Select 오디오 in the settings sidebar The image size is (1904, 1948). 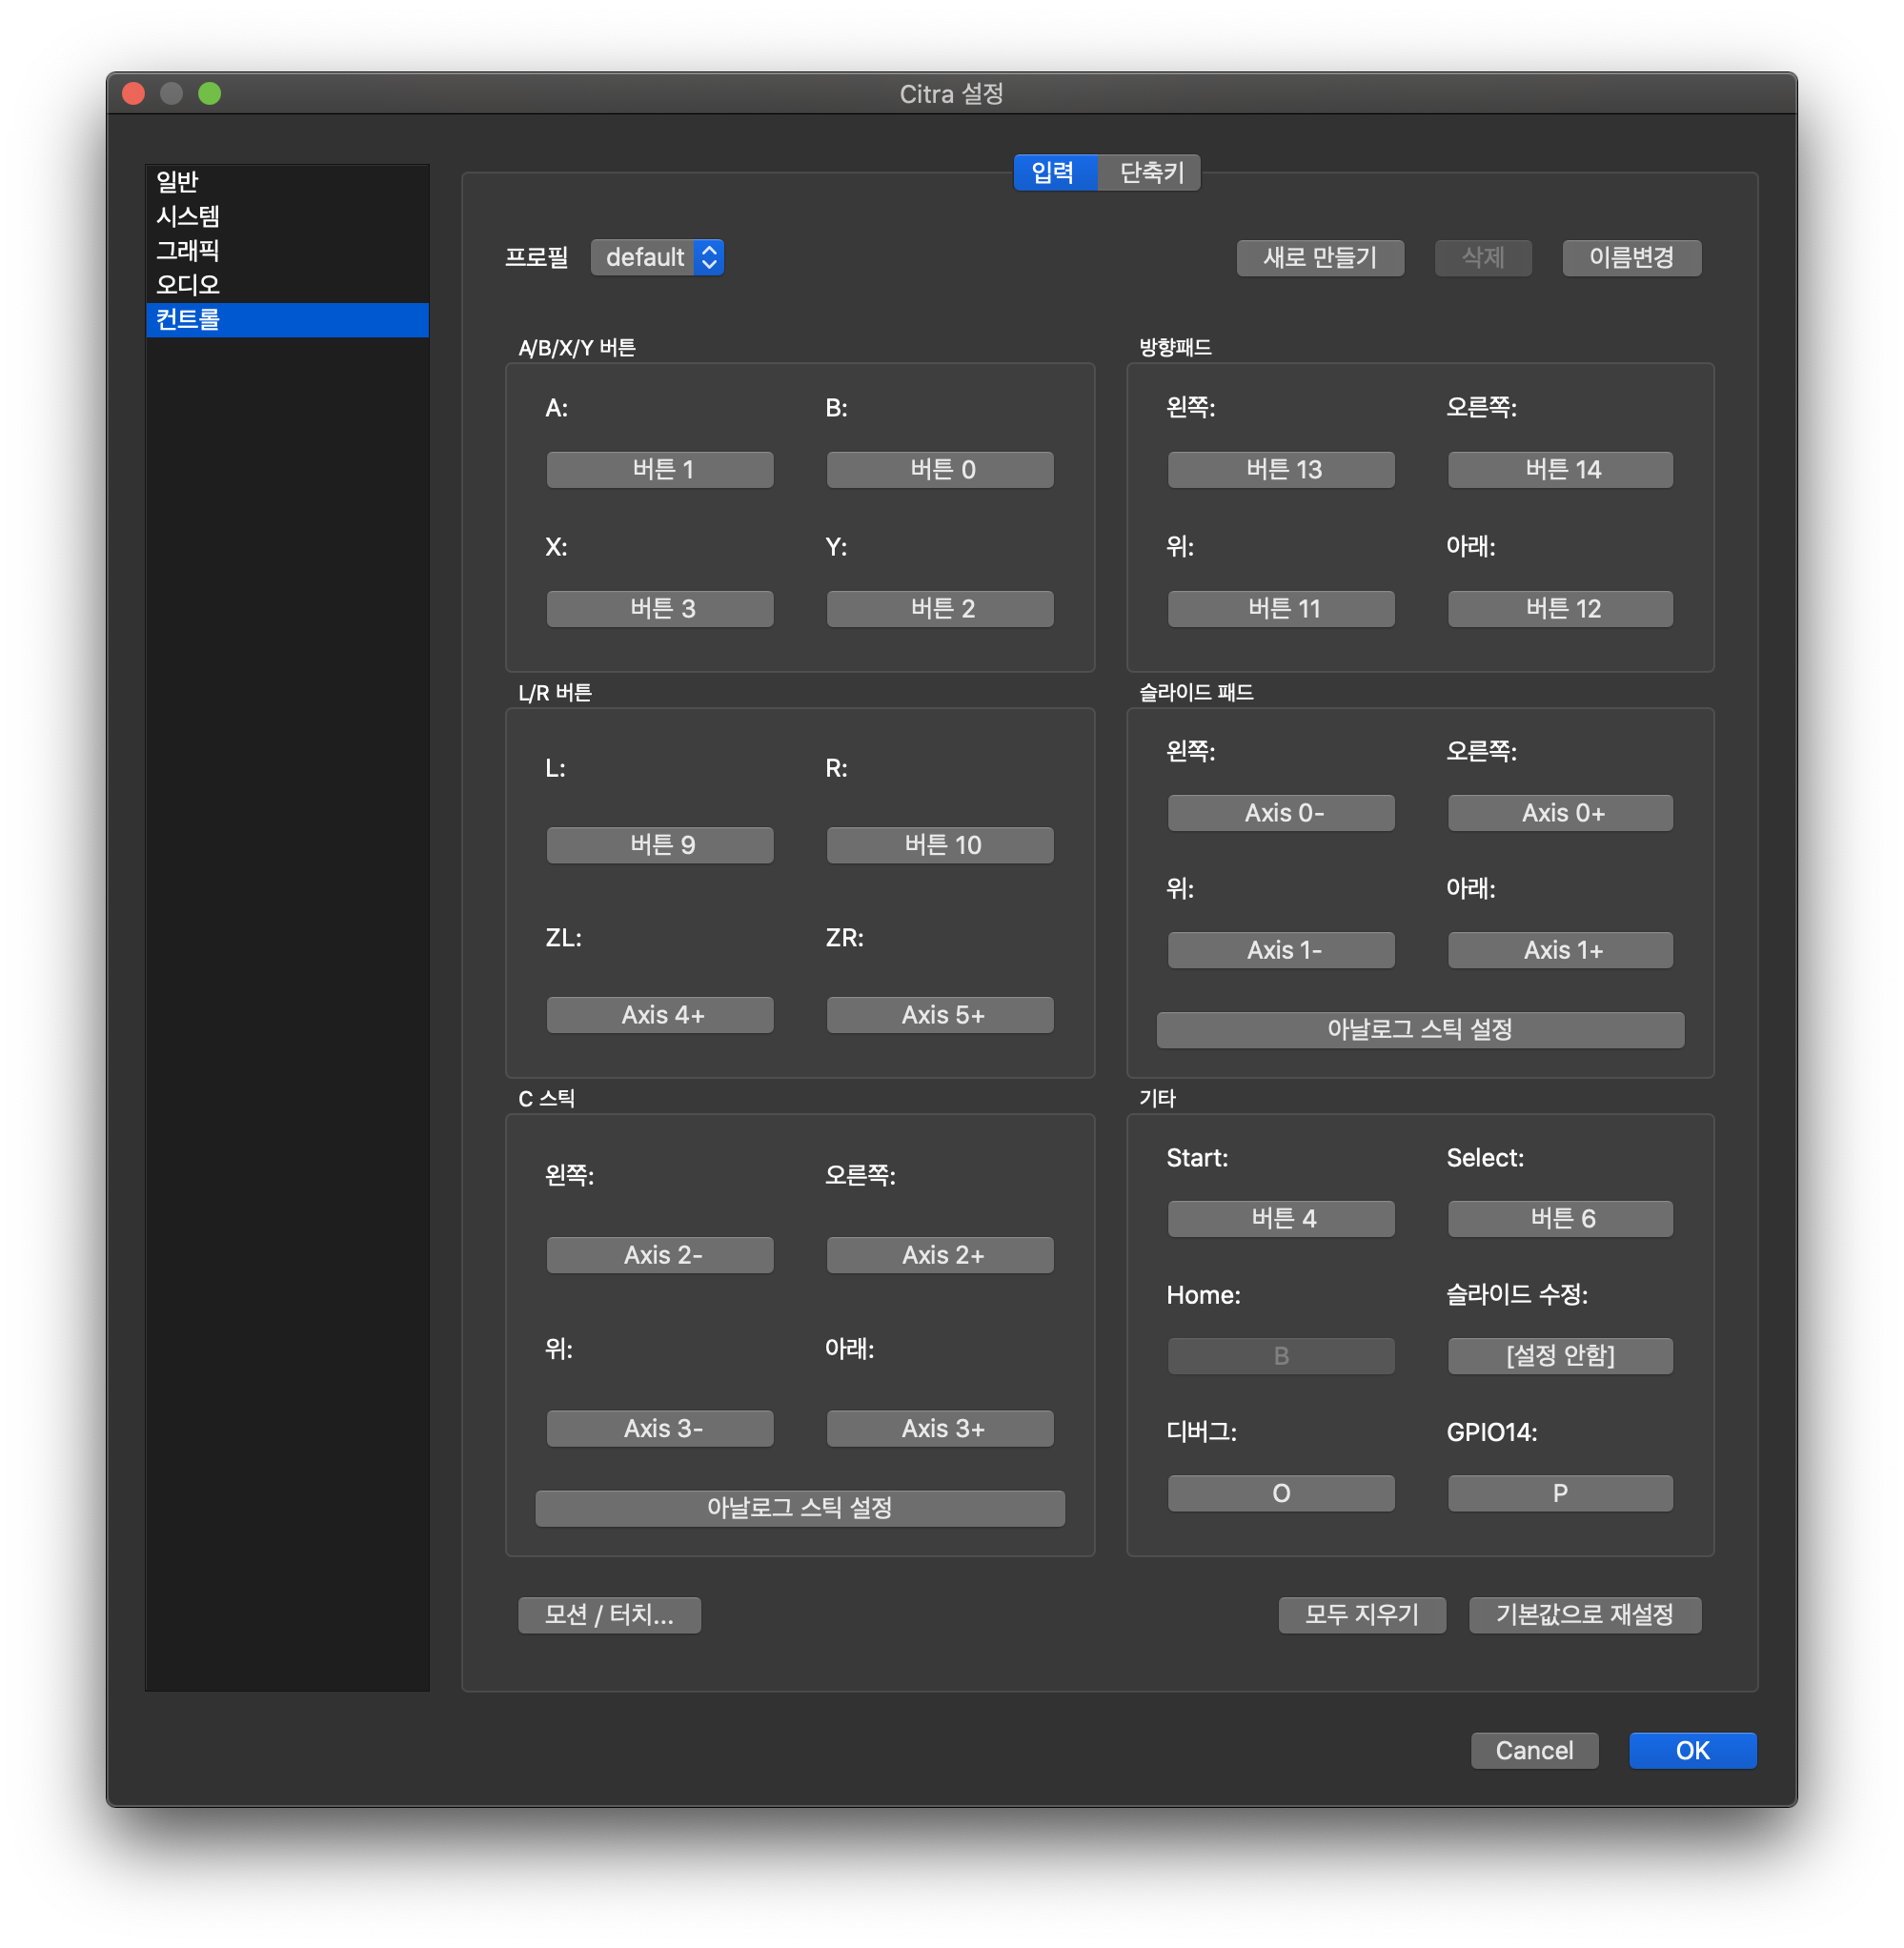point(287,285)
